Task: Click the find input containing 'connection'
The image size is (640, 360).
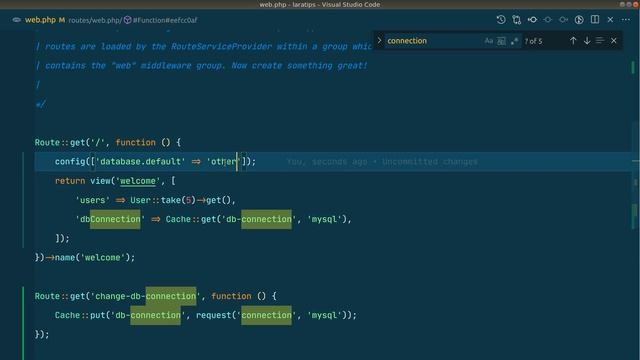Action: [x=433, y=41]
